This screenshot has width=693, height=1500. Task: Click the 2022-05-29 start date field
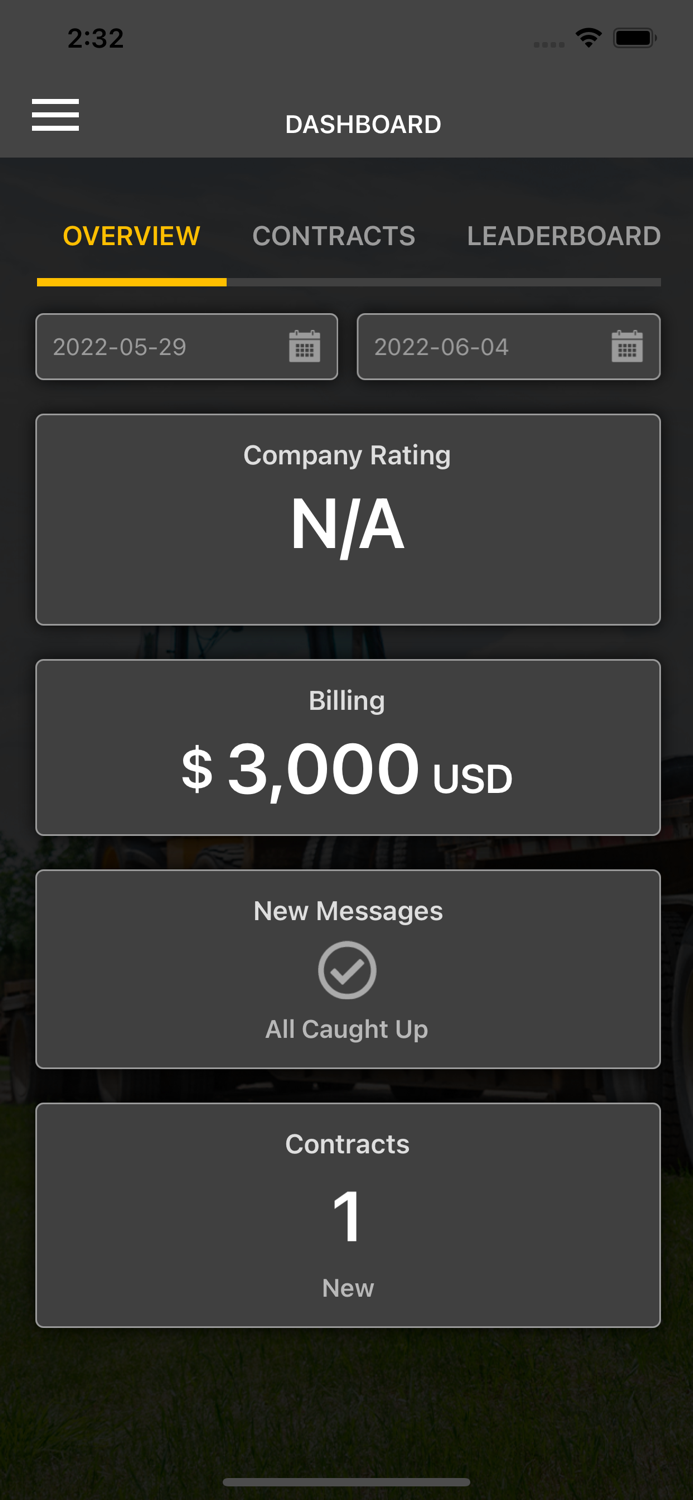(160, 347)
